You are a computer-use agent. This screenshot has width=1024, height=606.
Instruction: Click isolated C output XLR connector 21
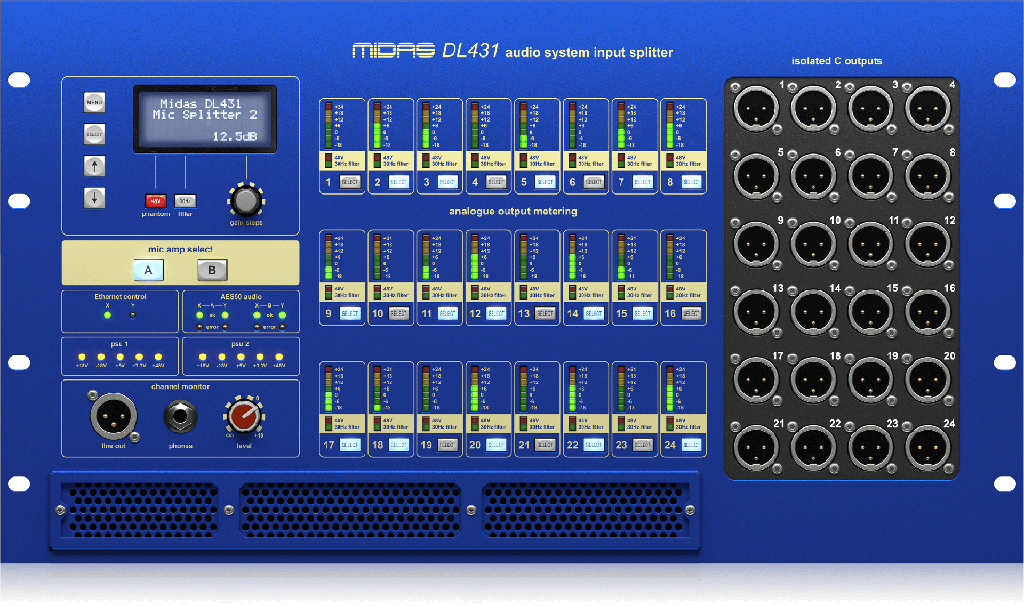pyautogui.click(x=756, y=447)
